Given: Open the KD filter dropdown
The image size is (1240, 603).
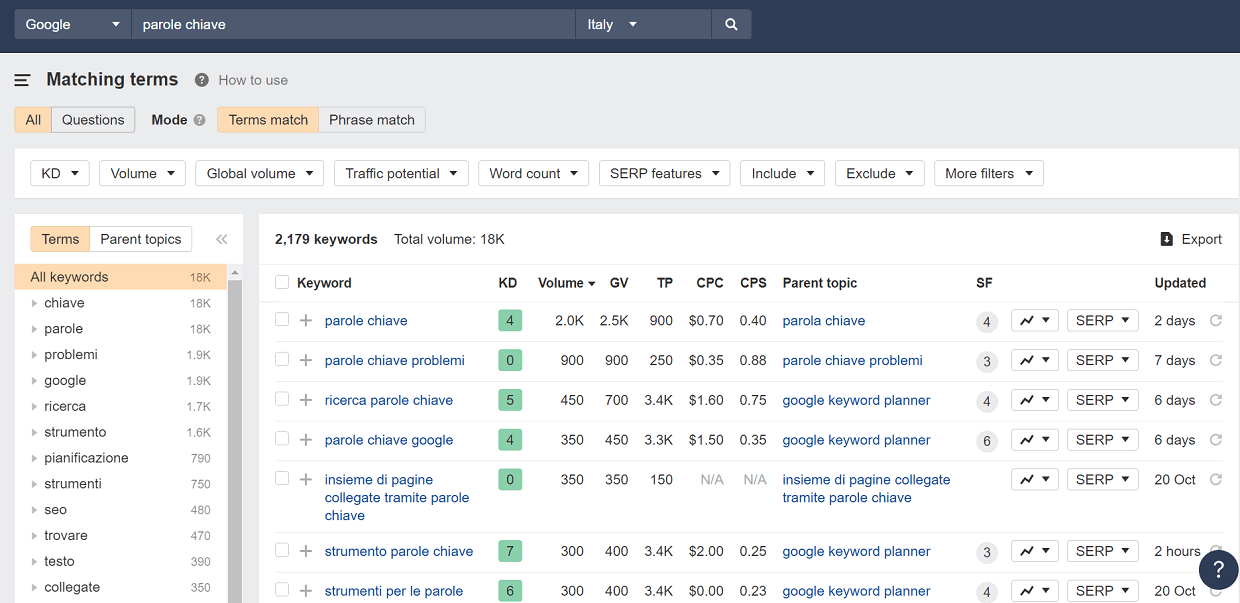Looking at the screenshot, I should [x=60, y=173].
